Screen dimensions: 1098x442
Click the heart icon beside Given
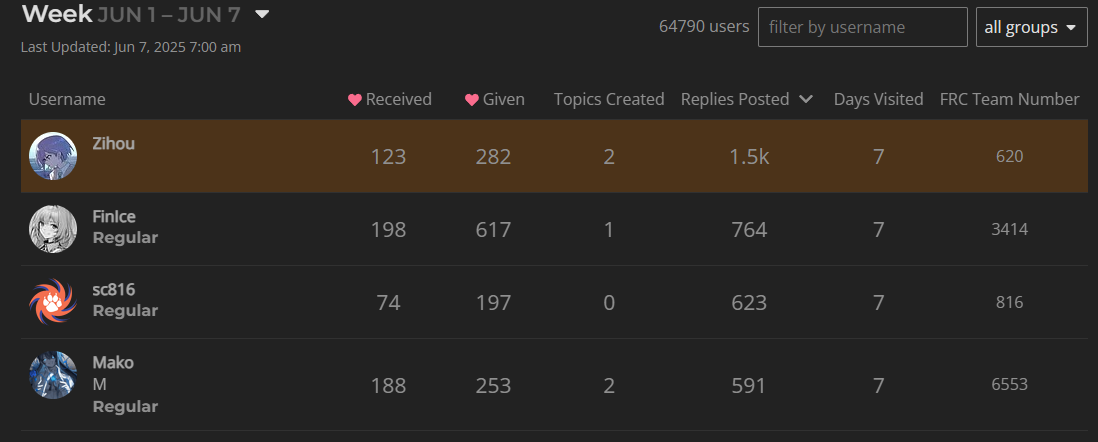click(472, 100)
